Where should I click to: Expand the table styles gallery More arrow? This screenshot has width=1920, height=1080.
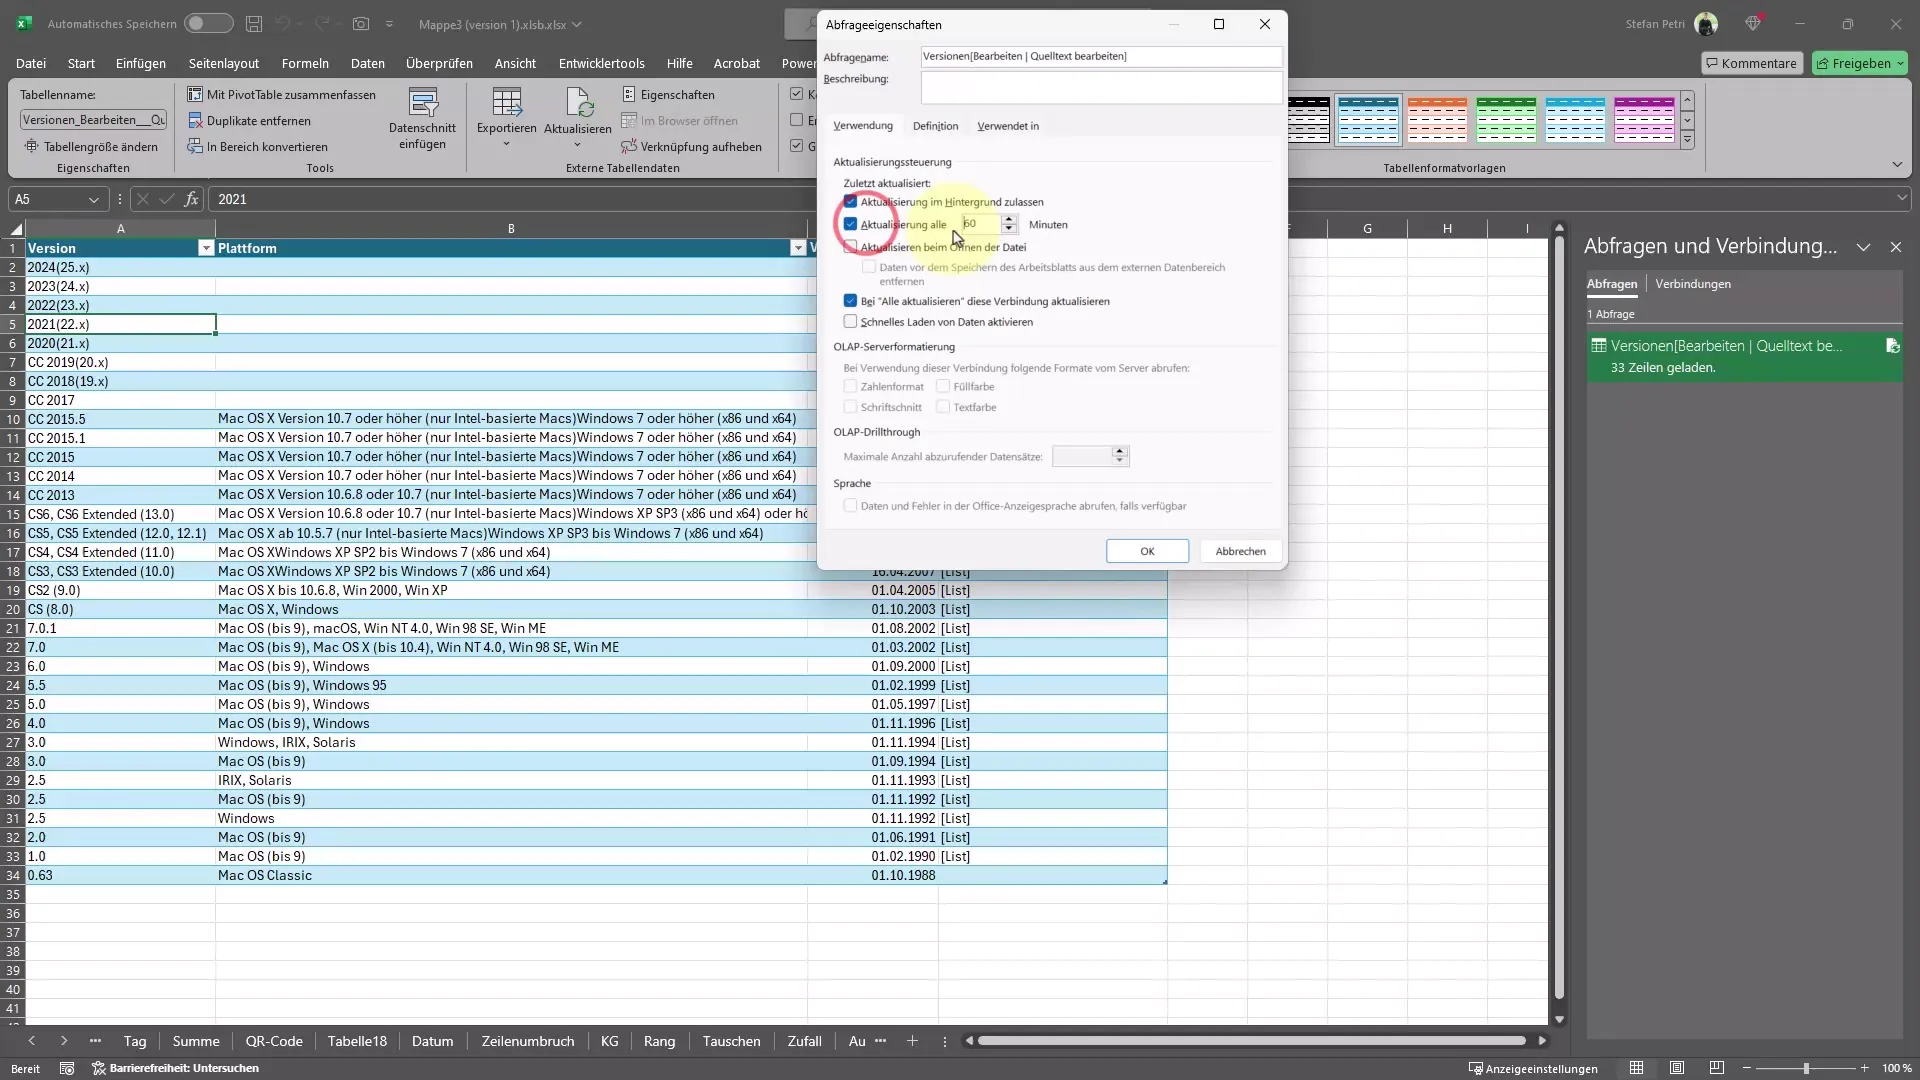1688,141
